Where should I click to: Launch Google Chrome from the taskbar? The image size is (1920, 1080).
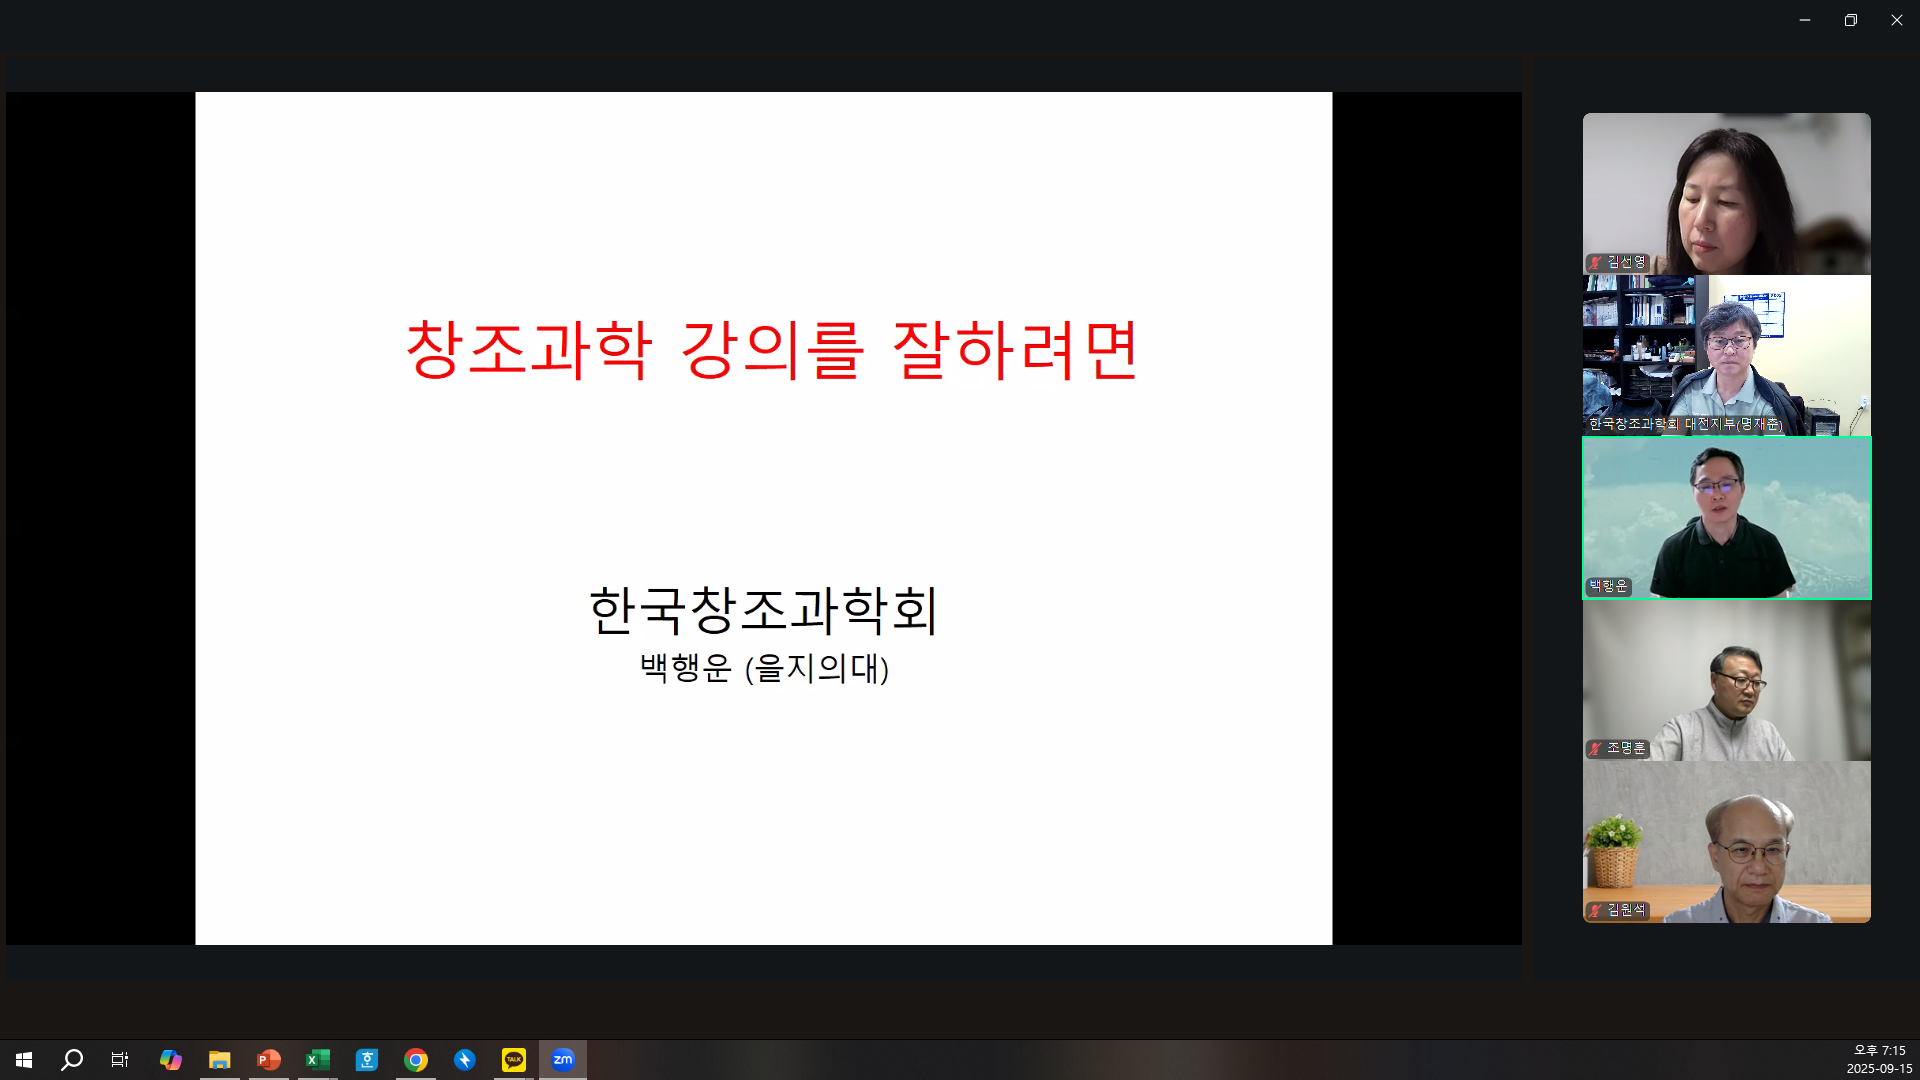(x=416, y=1059)
